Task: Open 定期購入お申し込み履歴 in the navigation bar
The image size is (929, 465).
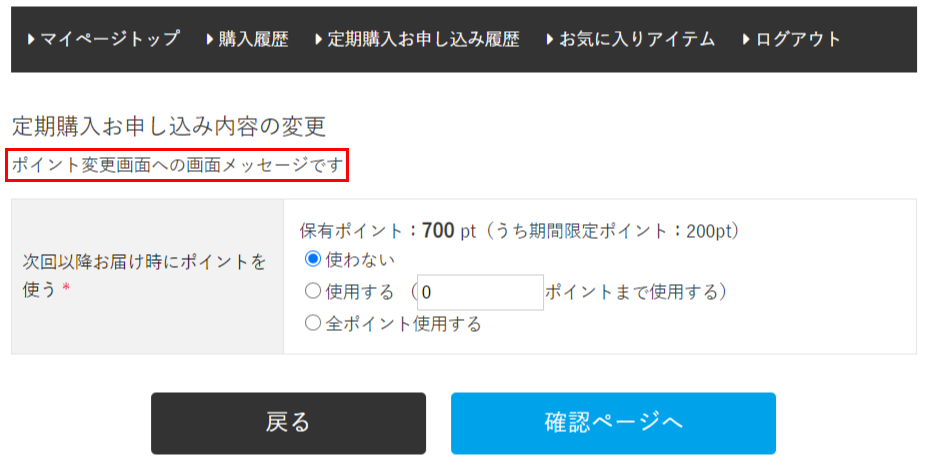Action: [423, 40]
